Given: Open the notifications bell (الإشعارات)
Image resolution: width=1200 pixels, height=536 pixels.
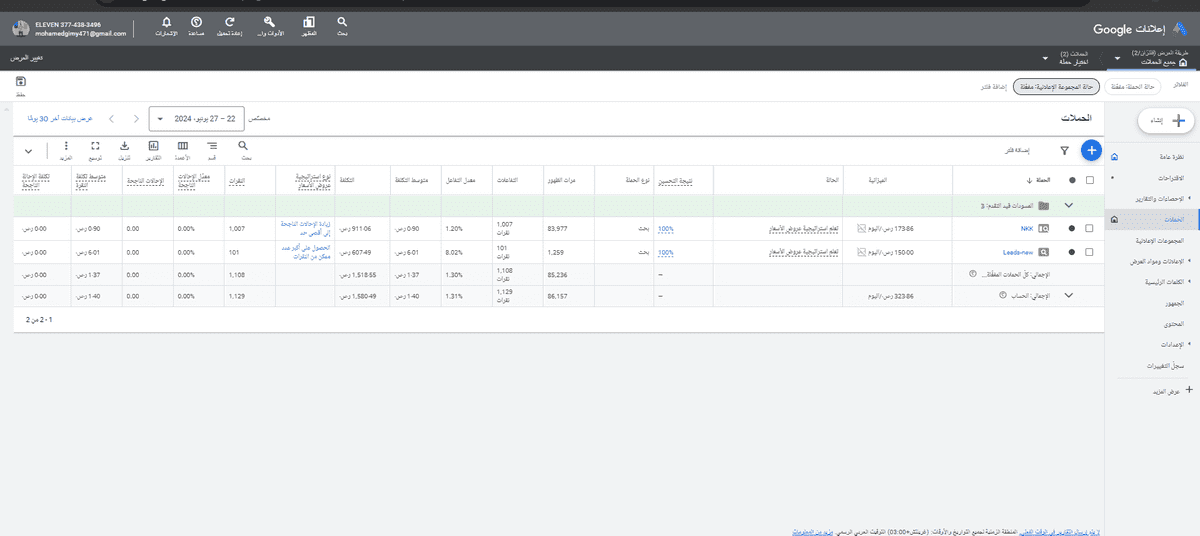Looking at the screenshot, I should (x=166, y=22).
